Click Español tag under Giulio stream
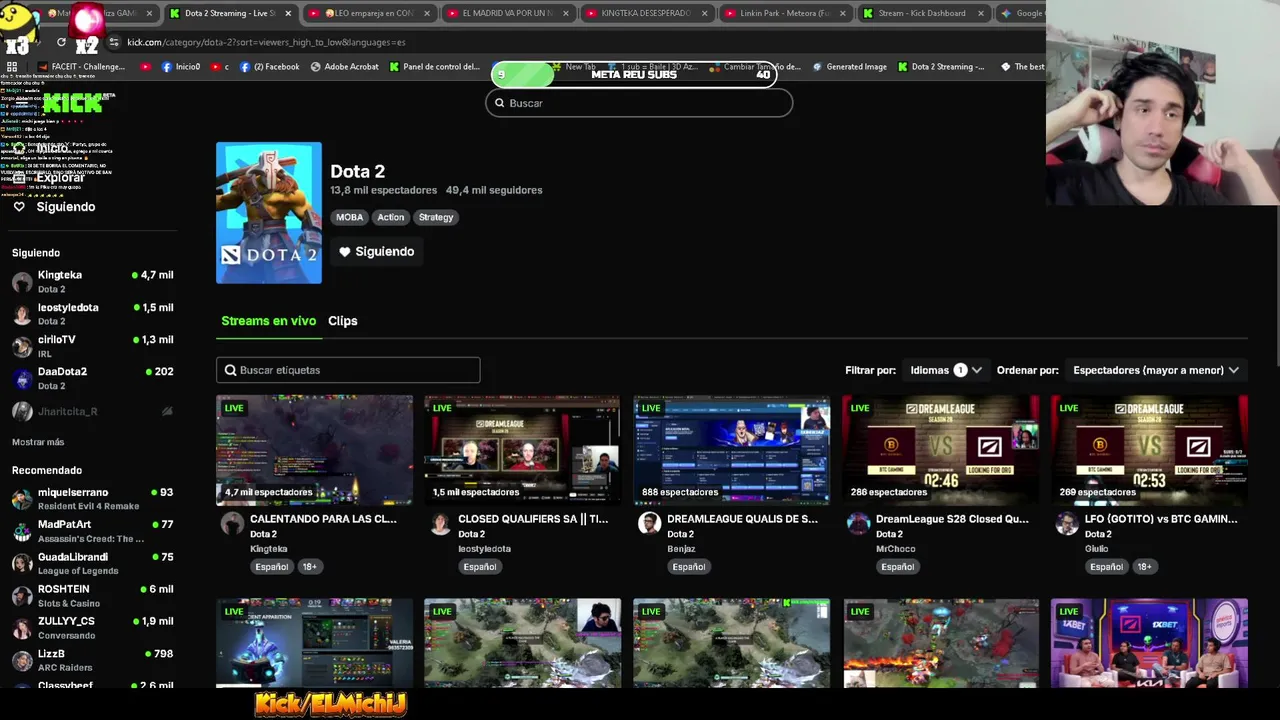The image size is (1280, 720). tap(1106, 567)
